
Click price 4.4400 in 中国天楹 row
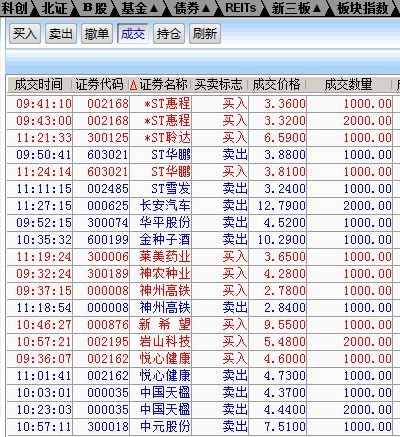pyautogui.click(x=285, y=410)
